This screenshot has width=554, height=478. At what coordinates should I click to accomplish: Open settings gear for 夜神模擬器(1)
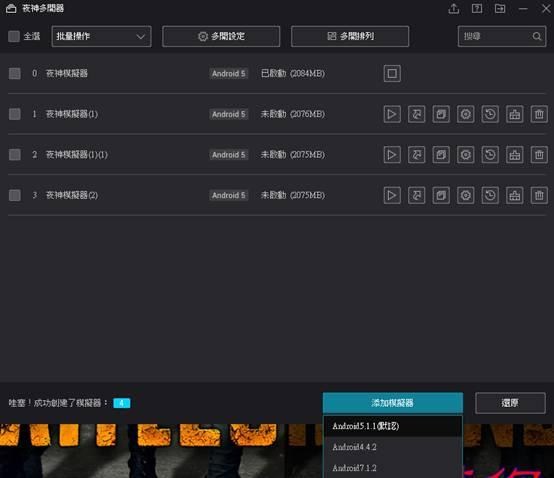465,114
